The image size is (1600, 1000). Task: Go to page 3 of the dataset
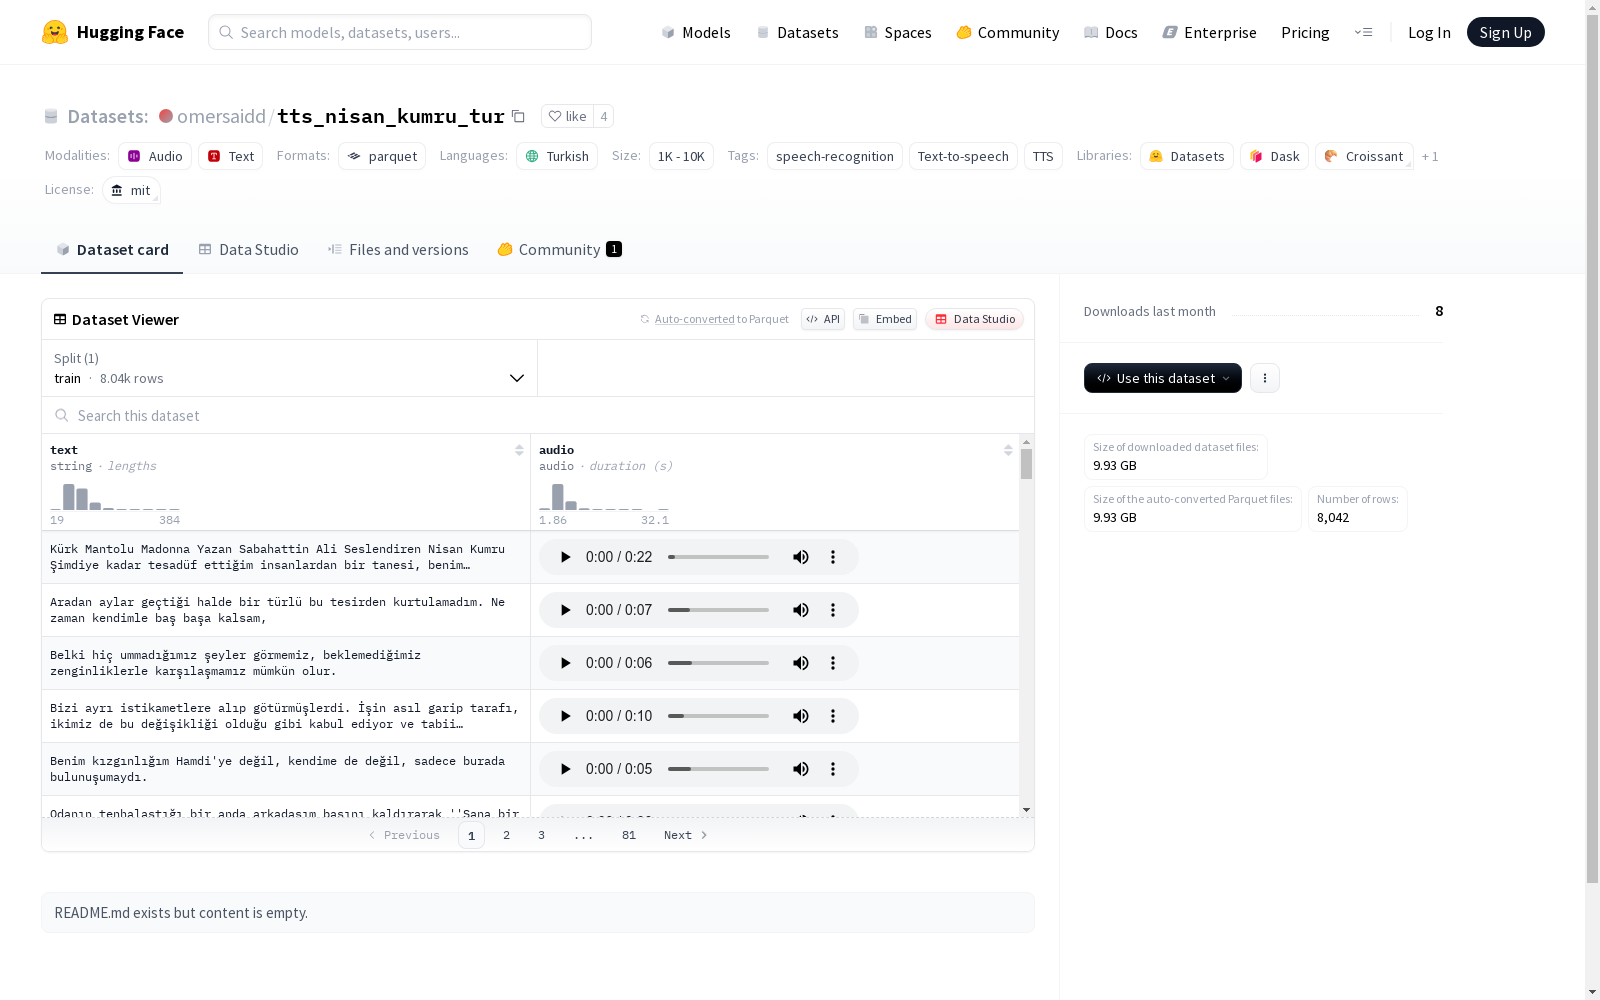542,835
